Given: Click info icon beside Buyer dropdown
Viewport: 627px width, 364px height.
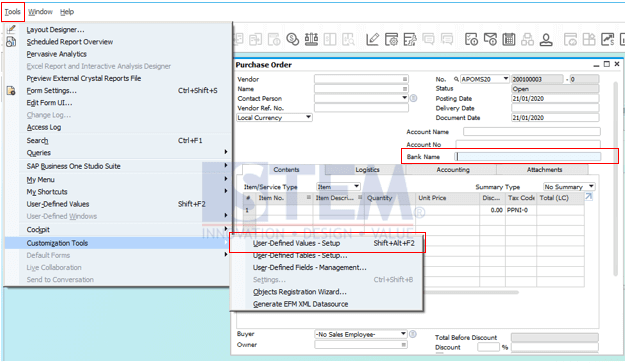Looking at the screenshot, I should pos(413,334).
